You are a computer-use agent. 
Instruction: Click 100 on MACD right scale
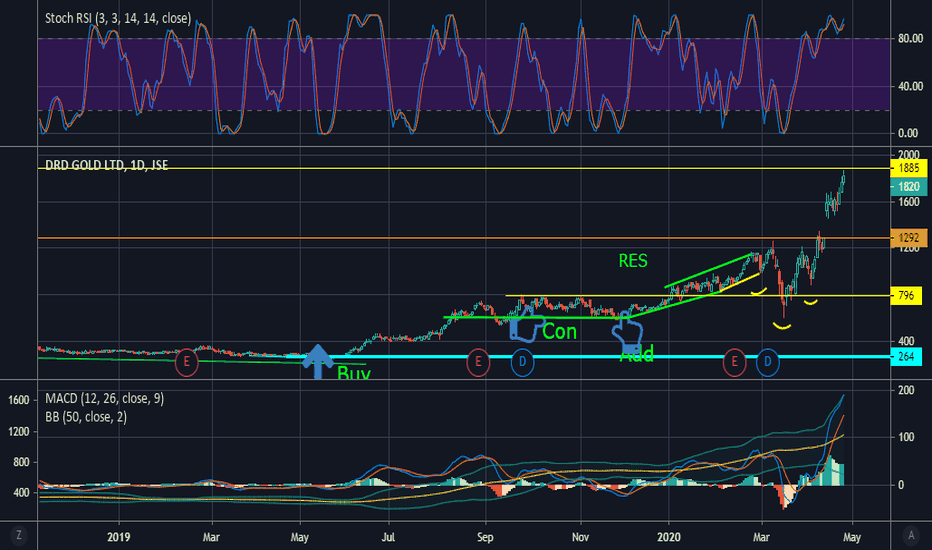point(906,437)
